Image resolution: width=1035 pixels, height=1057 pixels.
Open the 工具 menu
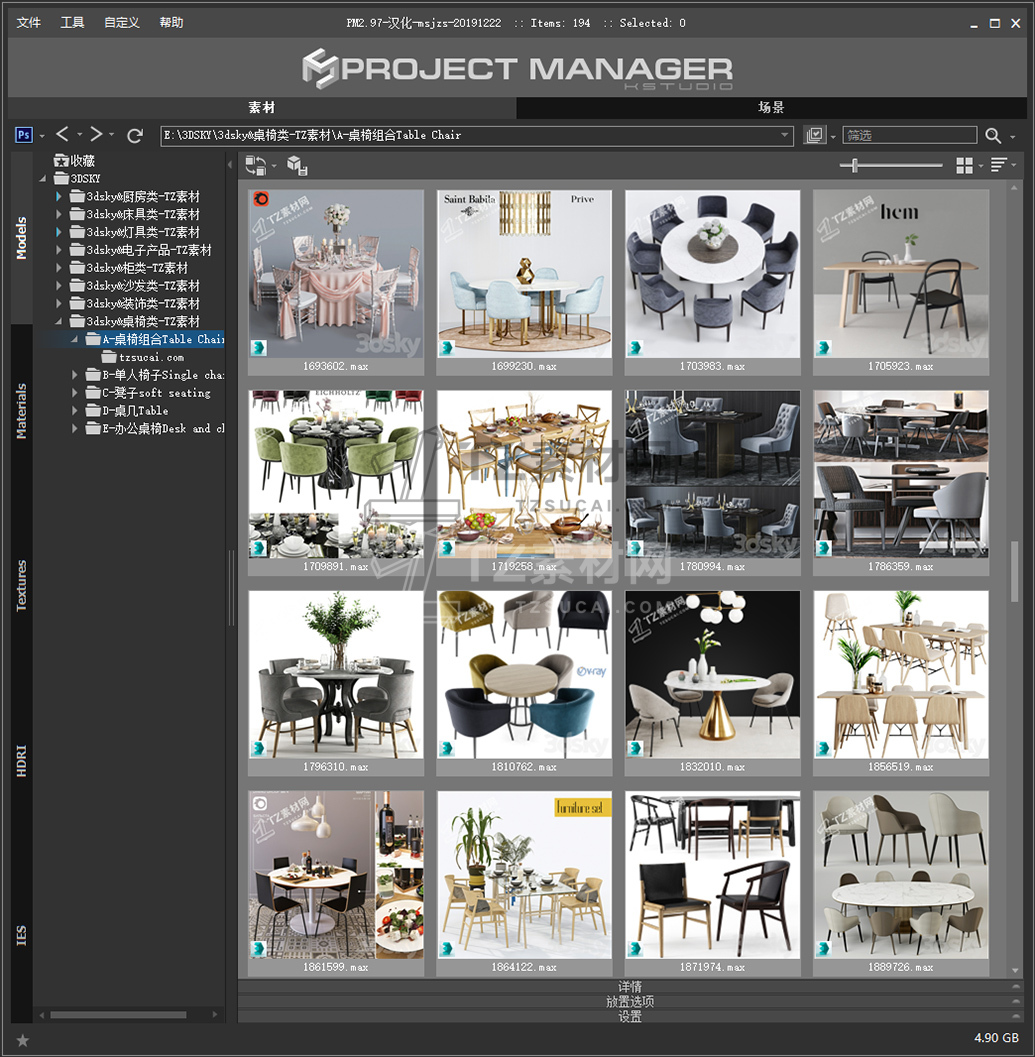[72, 23]
